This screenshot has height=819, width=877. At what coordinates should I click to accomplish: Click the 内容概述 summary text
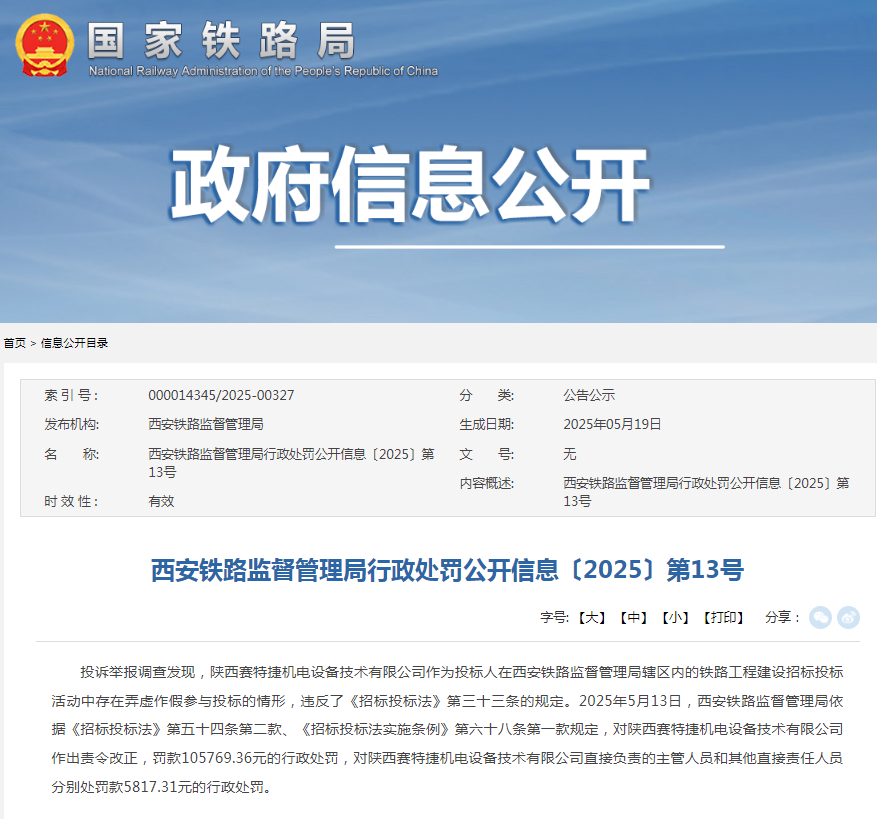point(706,492)
